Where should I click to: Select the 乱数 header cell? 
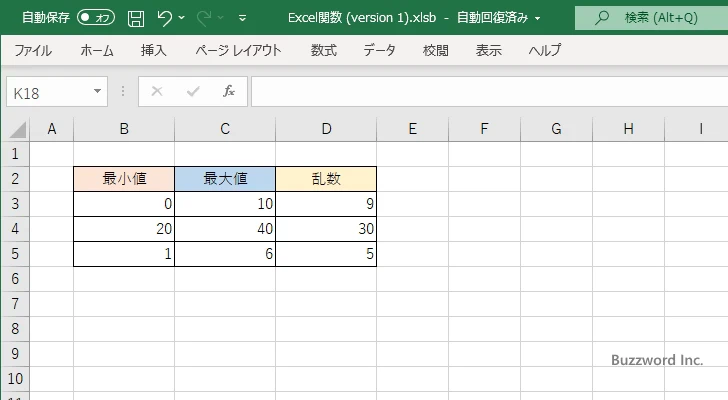point(326,179)
